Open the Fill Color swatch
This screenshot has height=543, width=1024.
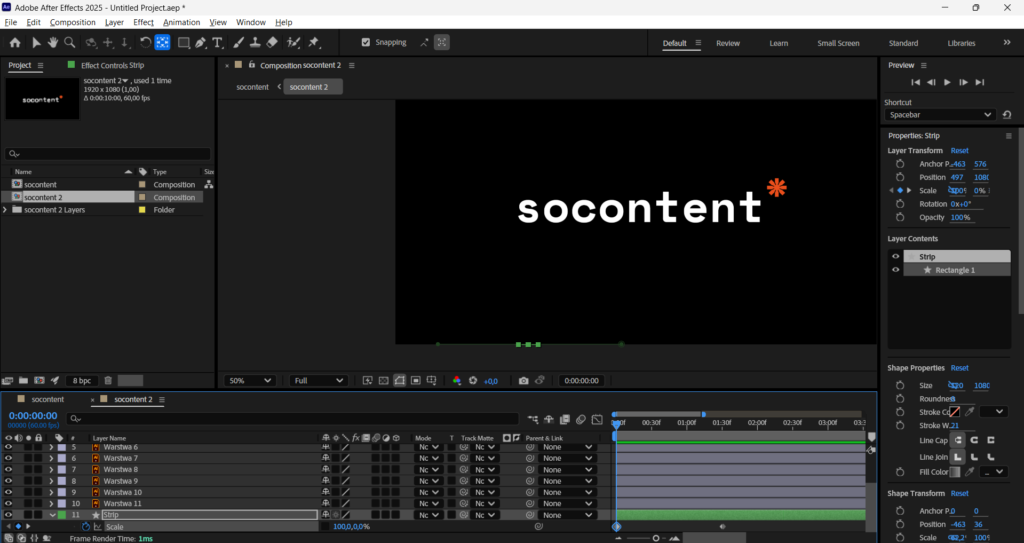pyautogui.click(x=955, y=472)
